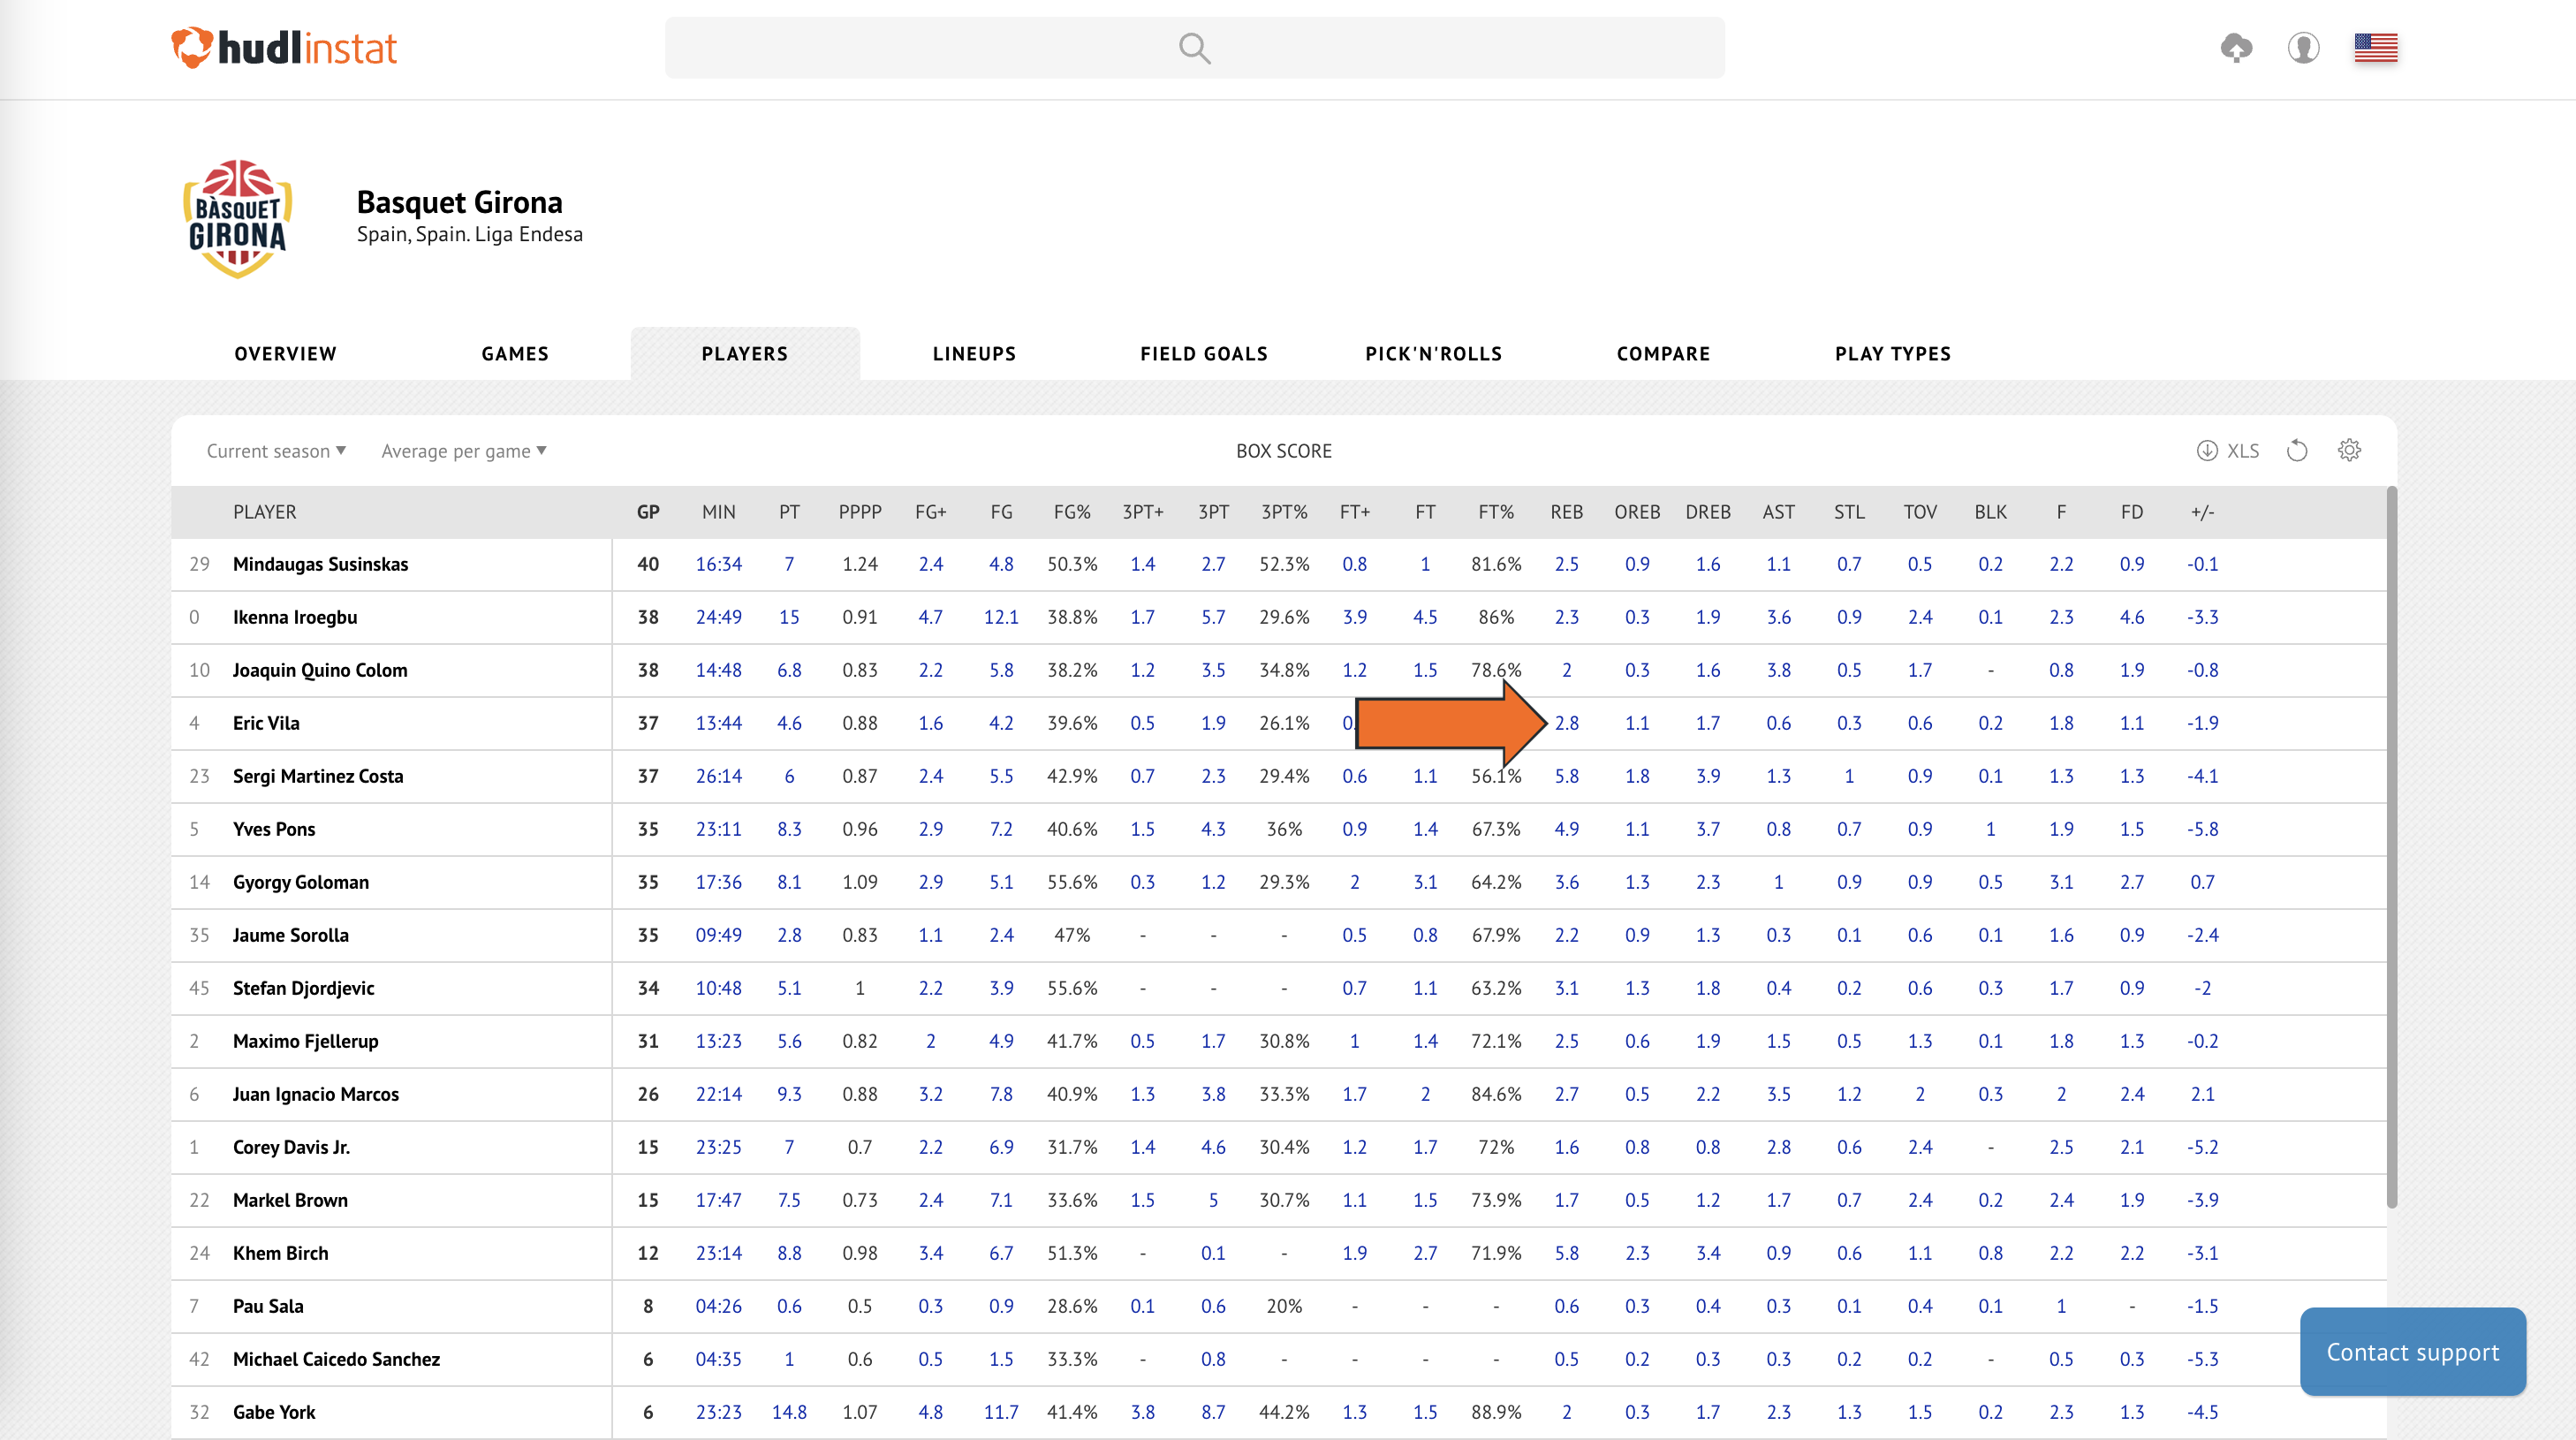Click Markel Brown's 17:47 minutes value

(718, 1200)
